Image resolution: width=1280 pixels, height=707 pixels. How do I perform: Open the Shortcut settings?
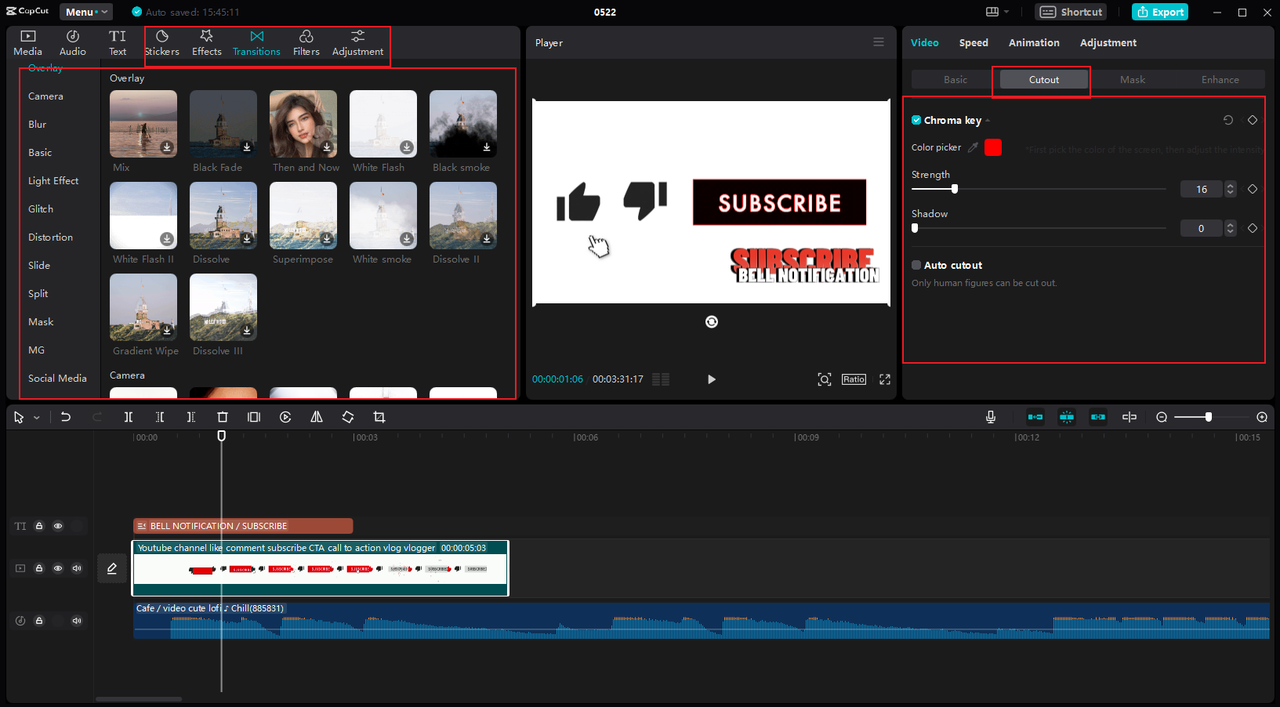point(1070,11)
